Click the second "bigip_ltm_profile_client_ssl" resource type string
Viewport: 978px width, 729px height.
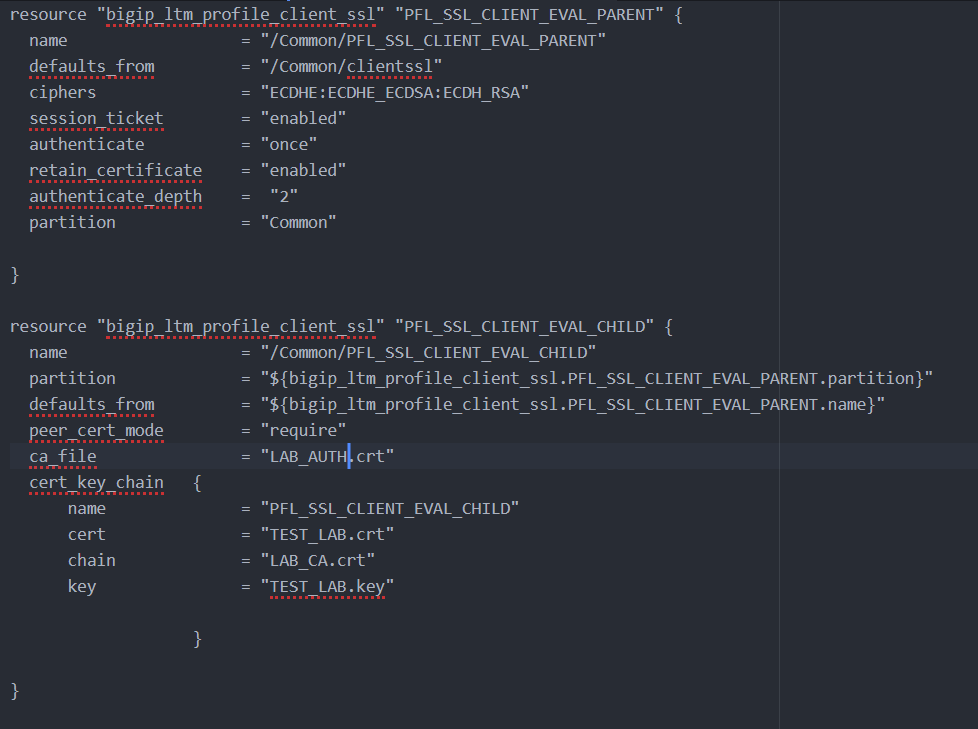pyautogui.click(x=241, y=327)
